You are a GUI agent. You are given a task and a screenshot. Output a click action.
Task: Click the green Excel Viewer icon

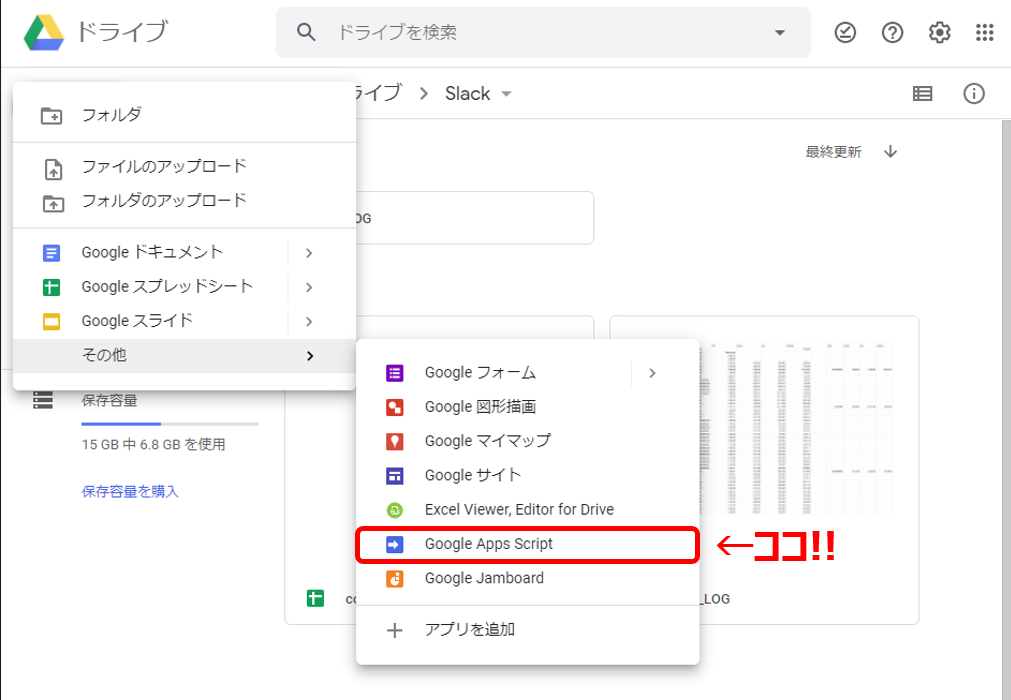point(395,510)
